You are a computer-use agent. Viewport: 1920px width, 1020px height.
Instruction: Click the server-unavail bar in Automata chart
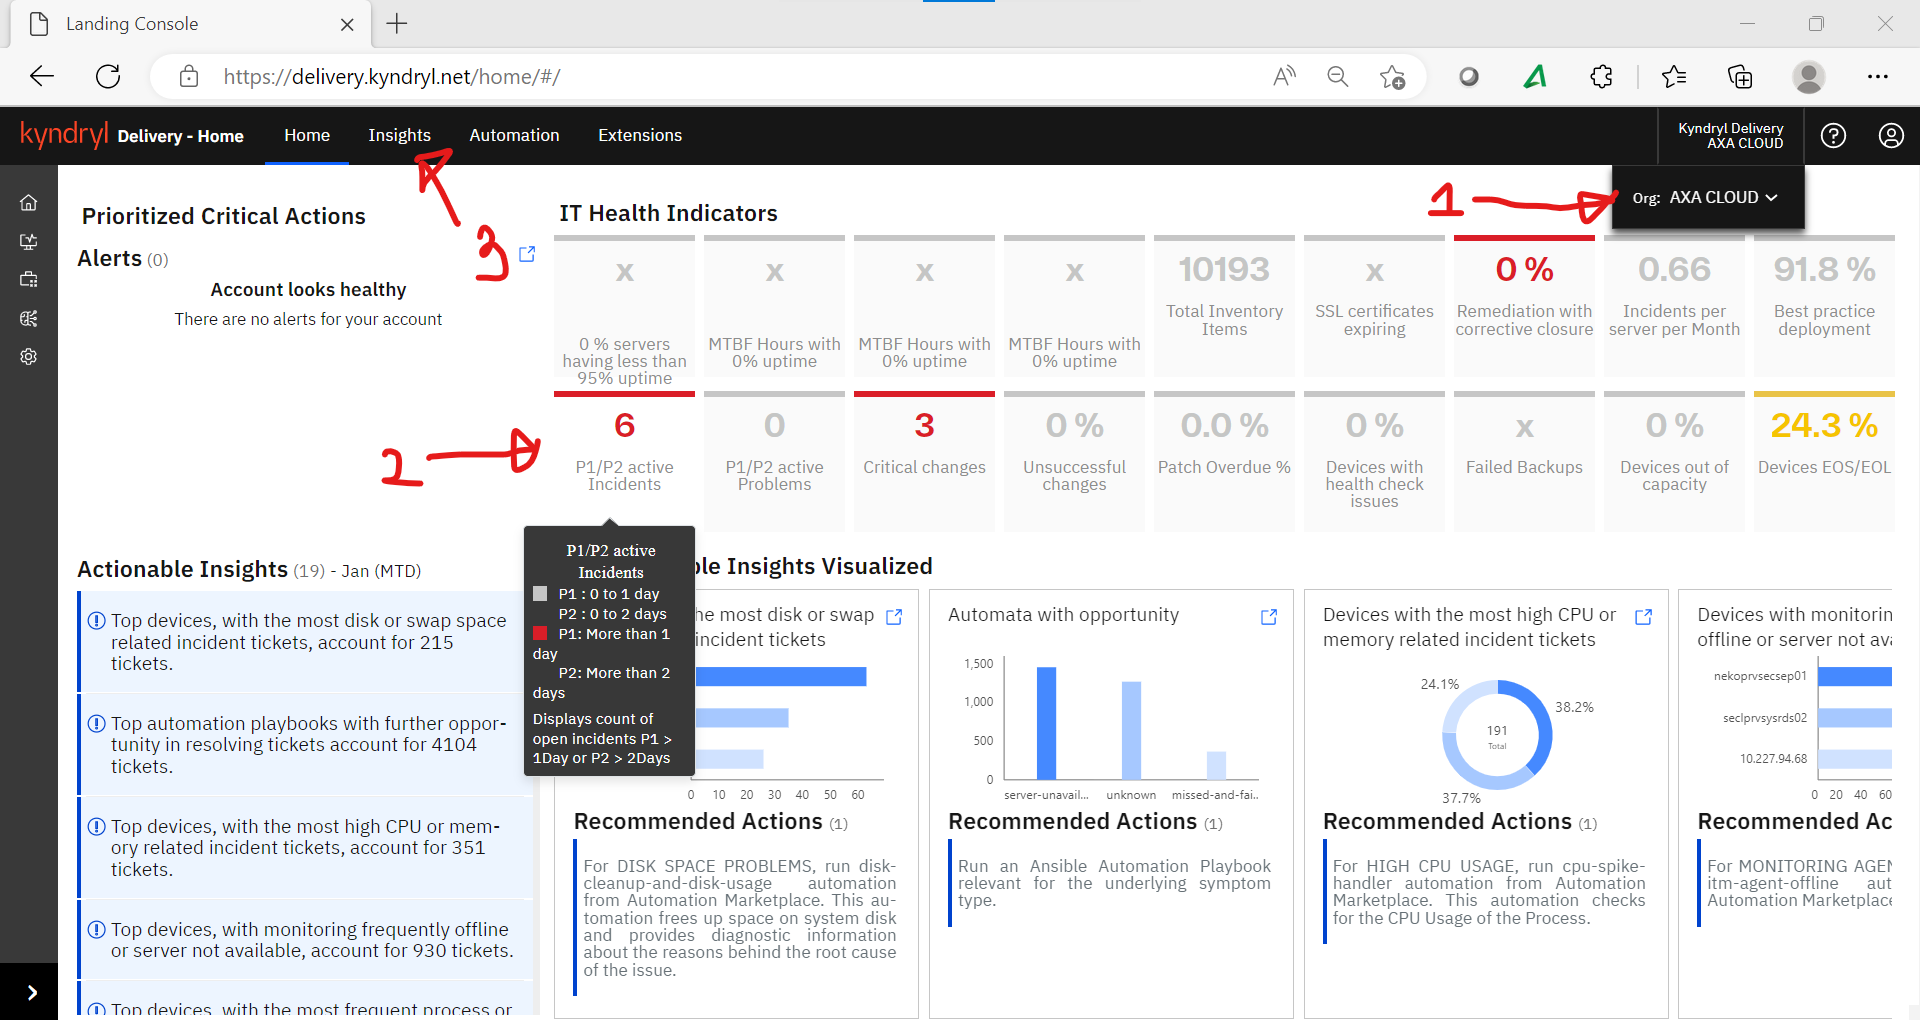click(x=1046, y=723)
